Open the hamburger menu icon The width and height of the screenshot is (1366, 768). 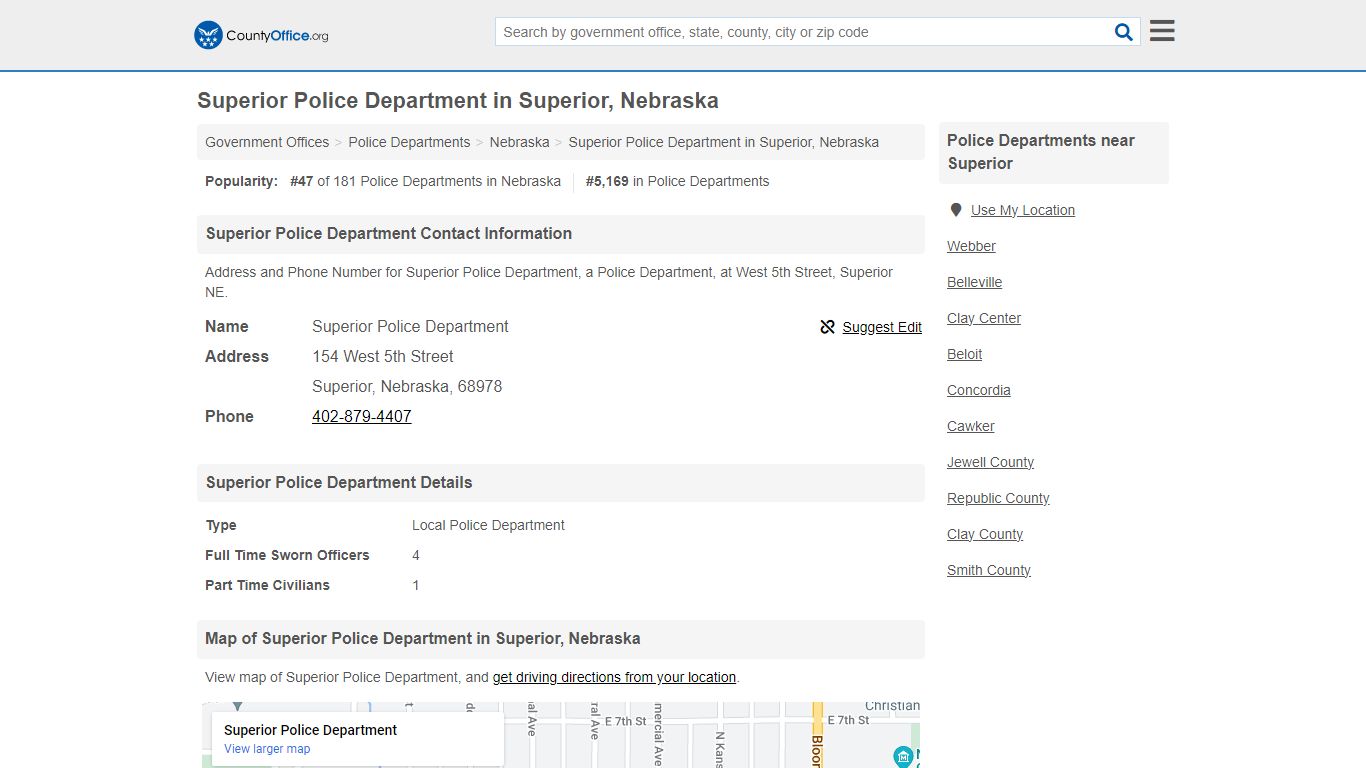(1162, 31)
